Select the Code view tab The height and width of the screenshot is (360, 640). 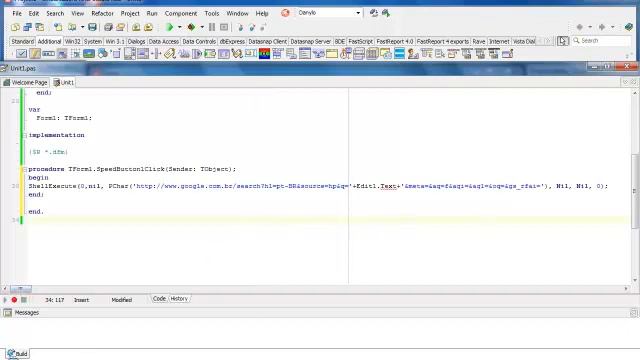[x=159, y=299]
